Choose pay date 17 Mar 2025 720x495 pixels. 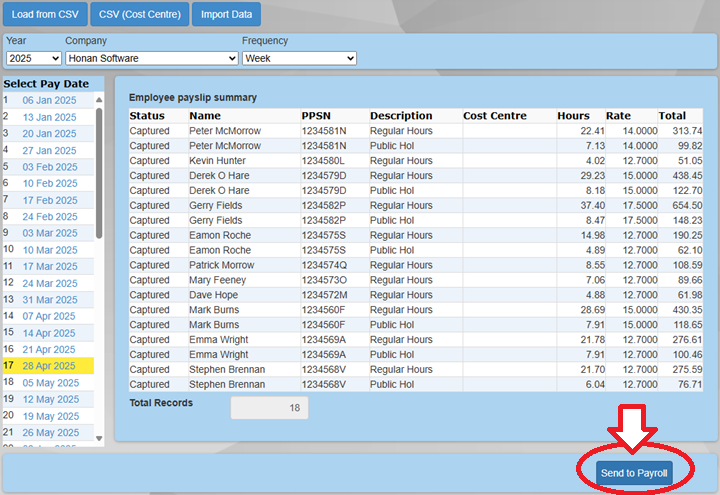point(49,266)
